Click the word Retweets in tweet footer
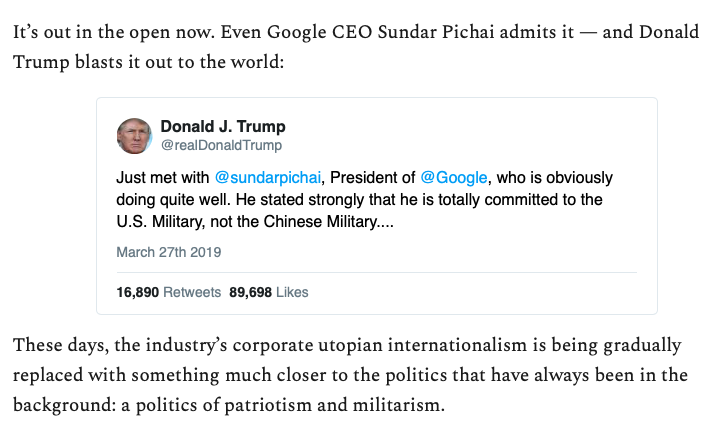This screenshot has height=439, width=726. (x=192, y=292)
